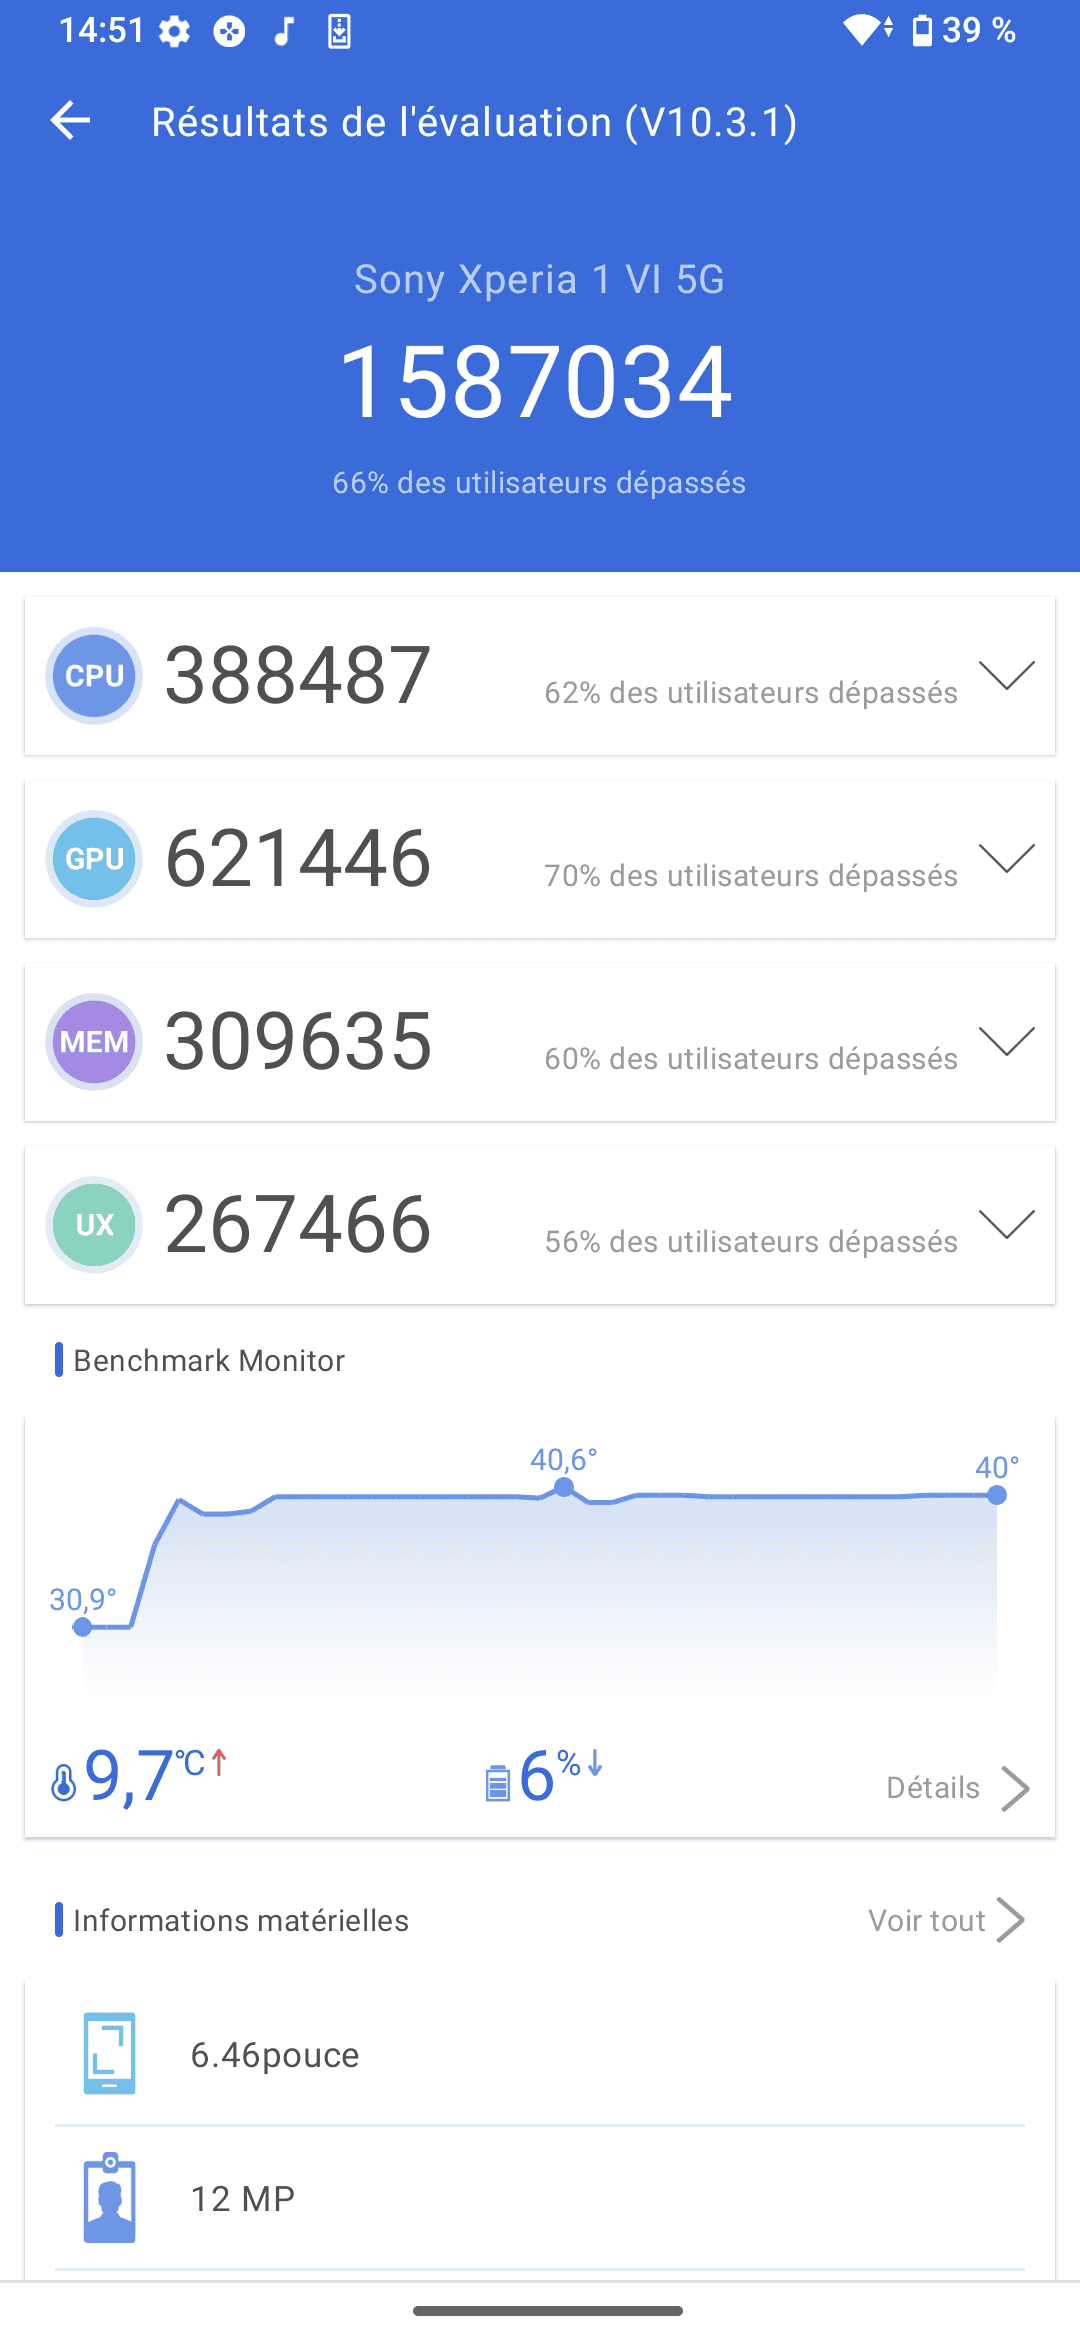This screenshot has height=2340, width=1080.
Task: Tap the 40,6° peak temperature point
Action: tap(564, 1487)
